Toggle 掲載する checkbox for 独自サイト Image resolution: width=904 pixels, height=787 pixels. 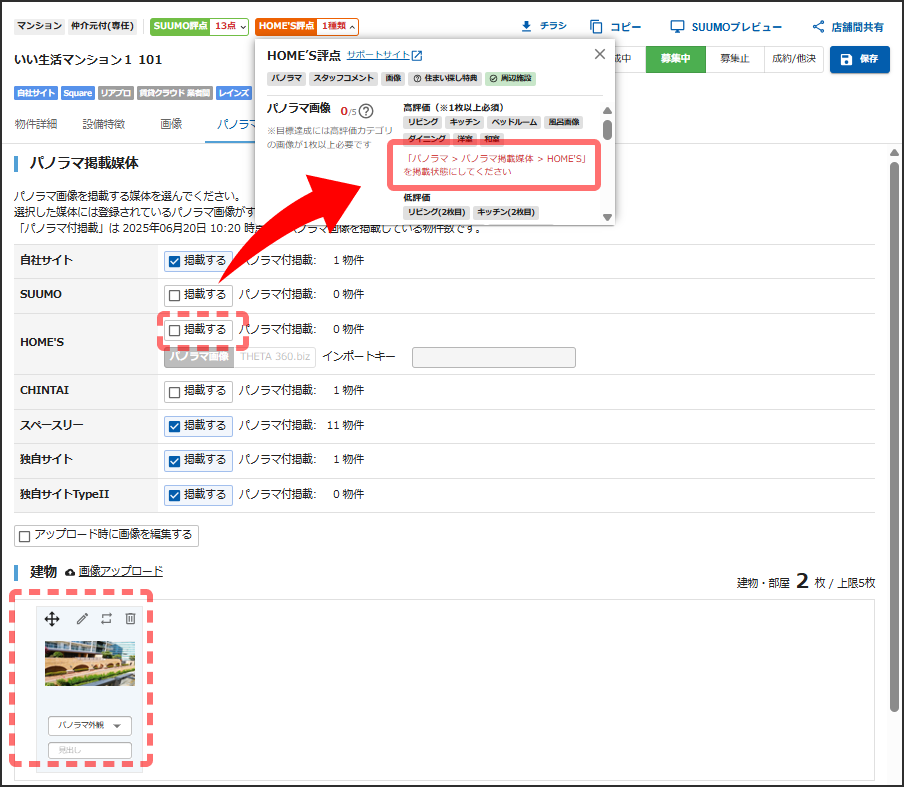tap(174, 461)
